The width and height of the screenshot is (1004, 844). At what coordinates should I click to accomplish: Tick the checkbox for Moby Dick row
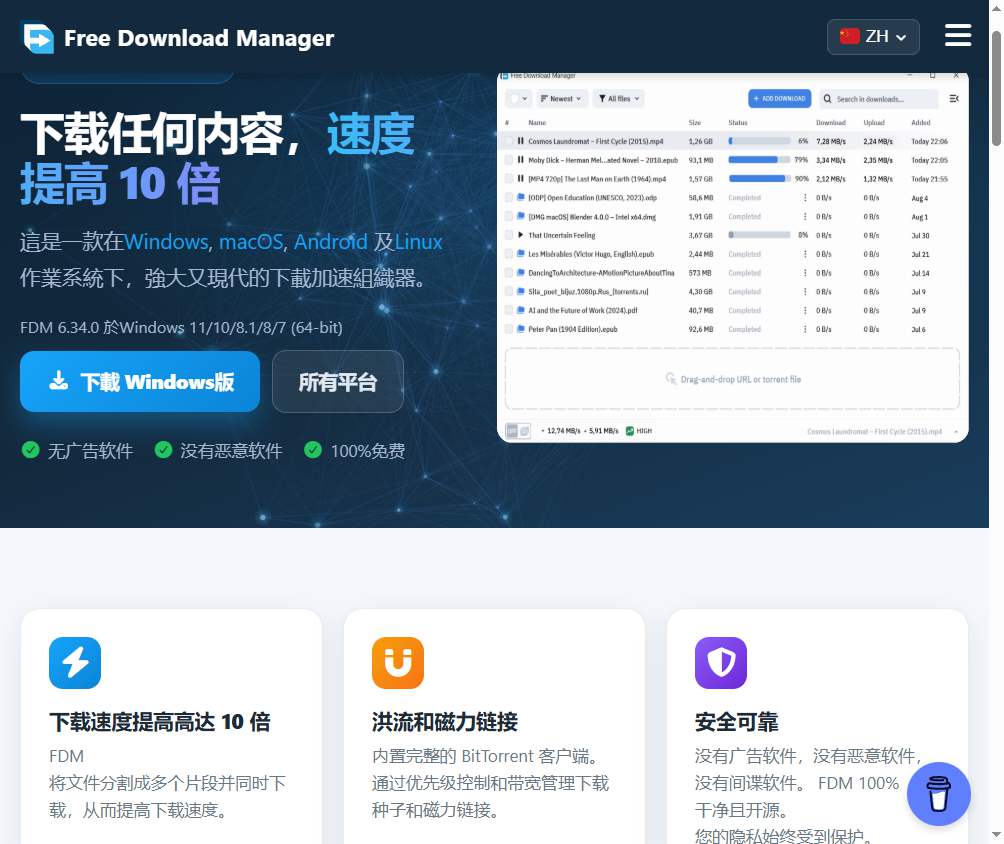coord(509,159)
